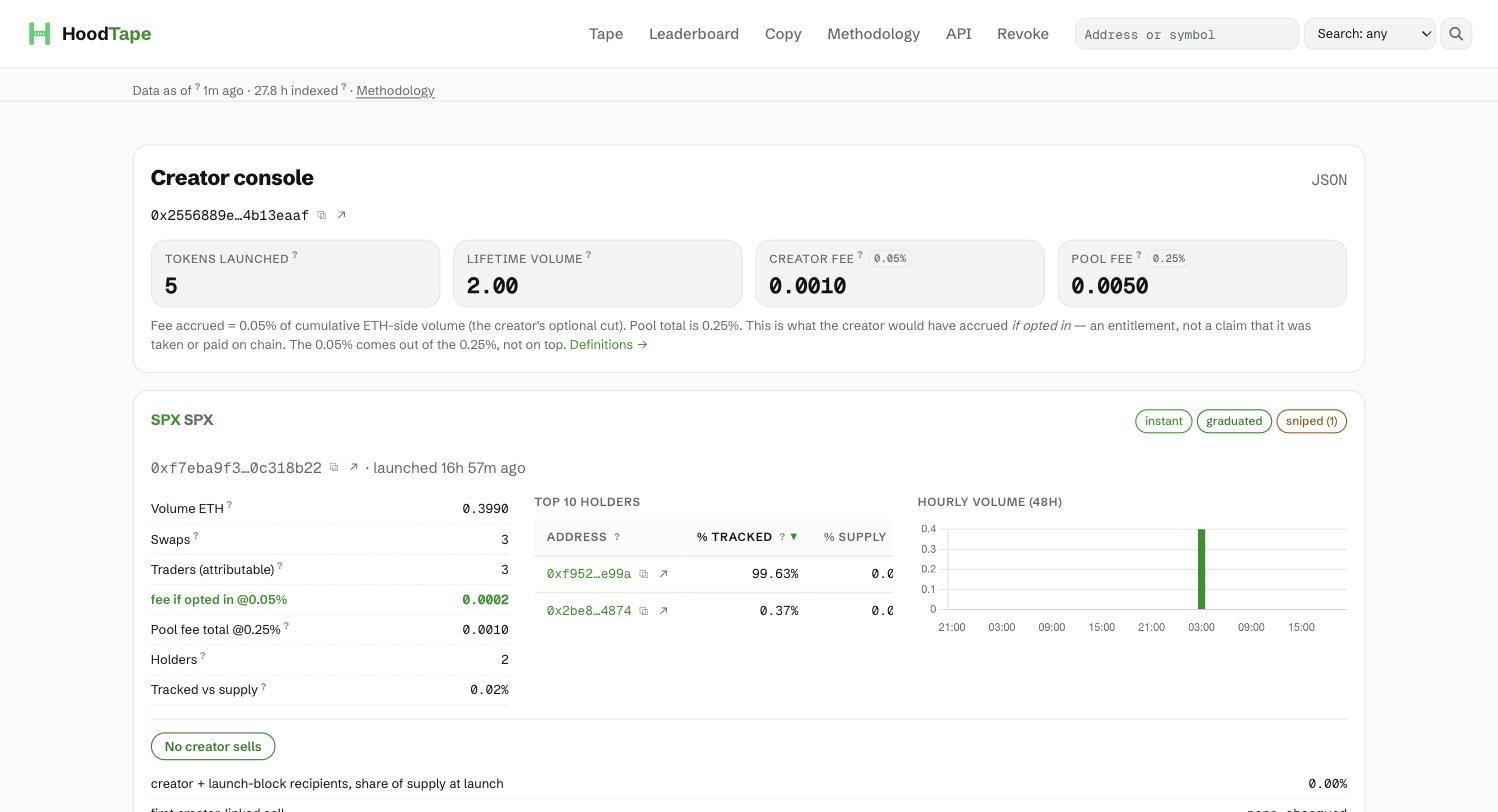Click the No creator sells badge
The image size is (1498, 812).
pyautogui.click(x=213, y=747)
